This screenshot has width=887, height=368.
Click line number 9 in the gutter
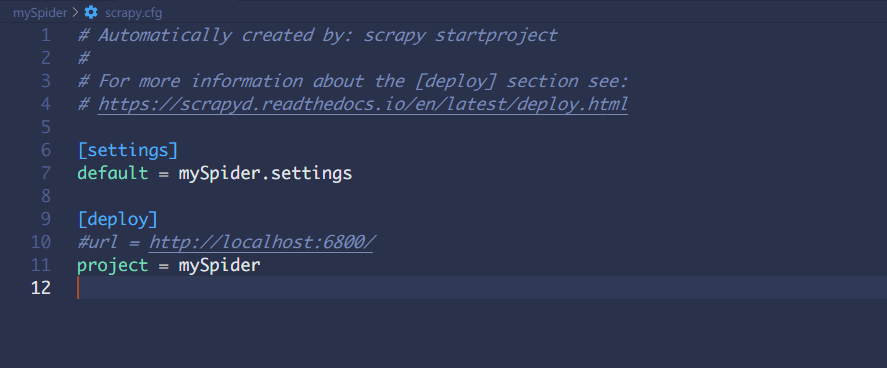coord(45,219)
